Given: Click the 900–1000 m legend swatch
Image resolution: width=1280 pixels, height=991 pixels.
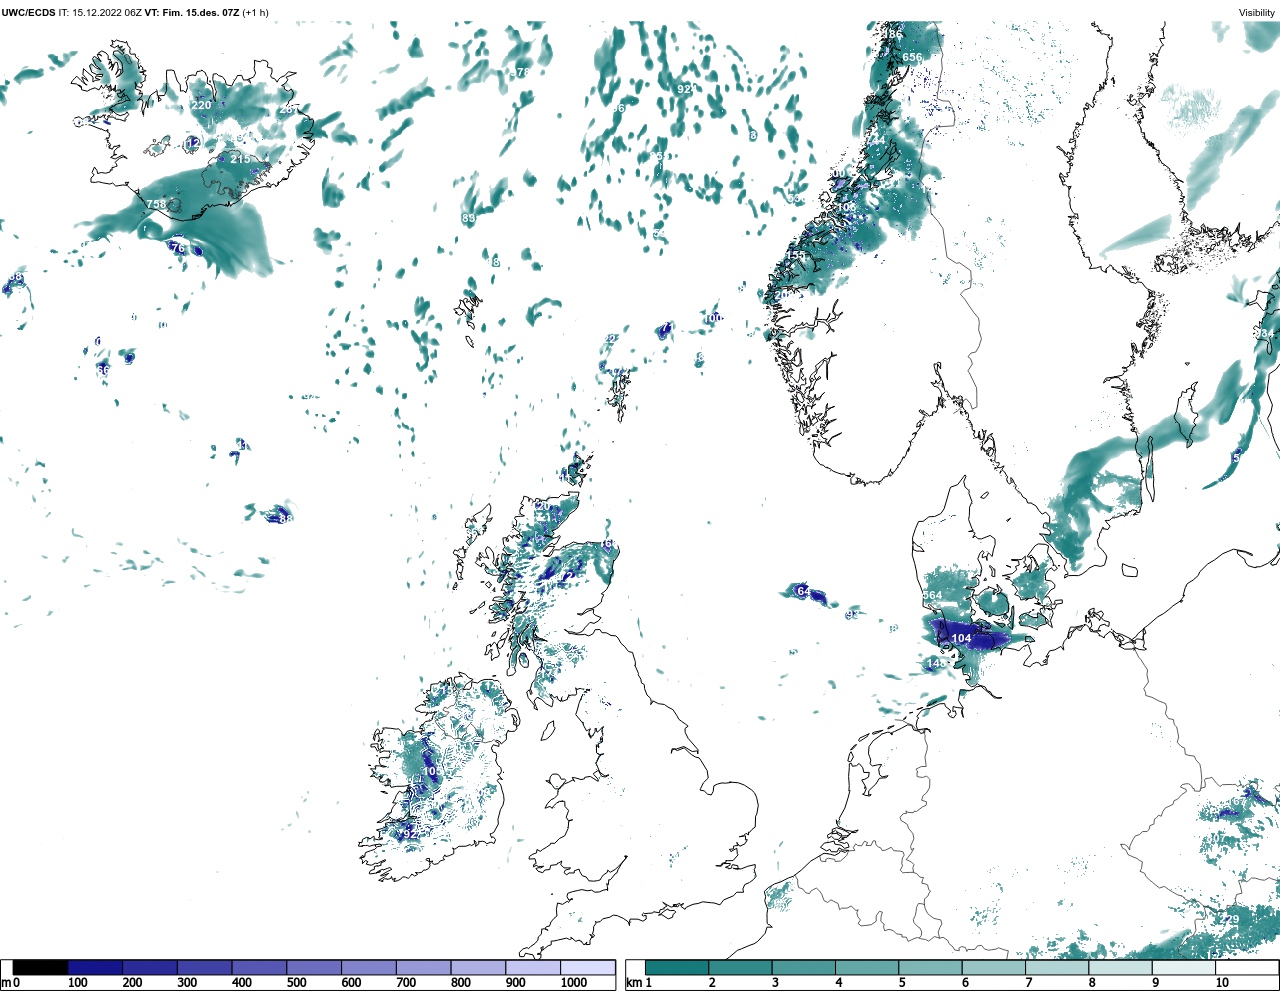Looking at the screenshot, I should click(x=532, y=967).
